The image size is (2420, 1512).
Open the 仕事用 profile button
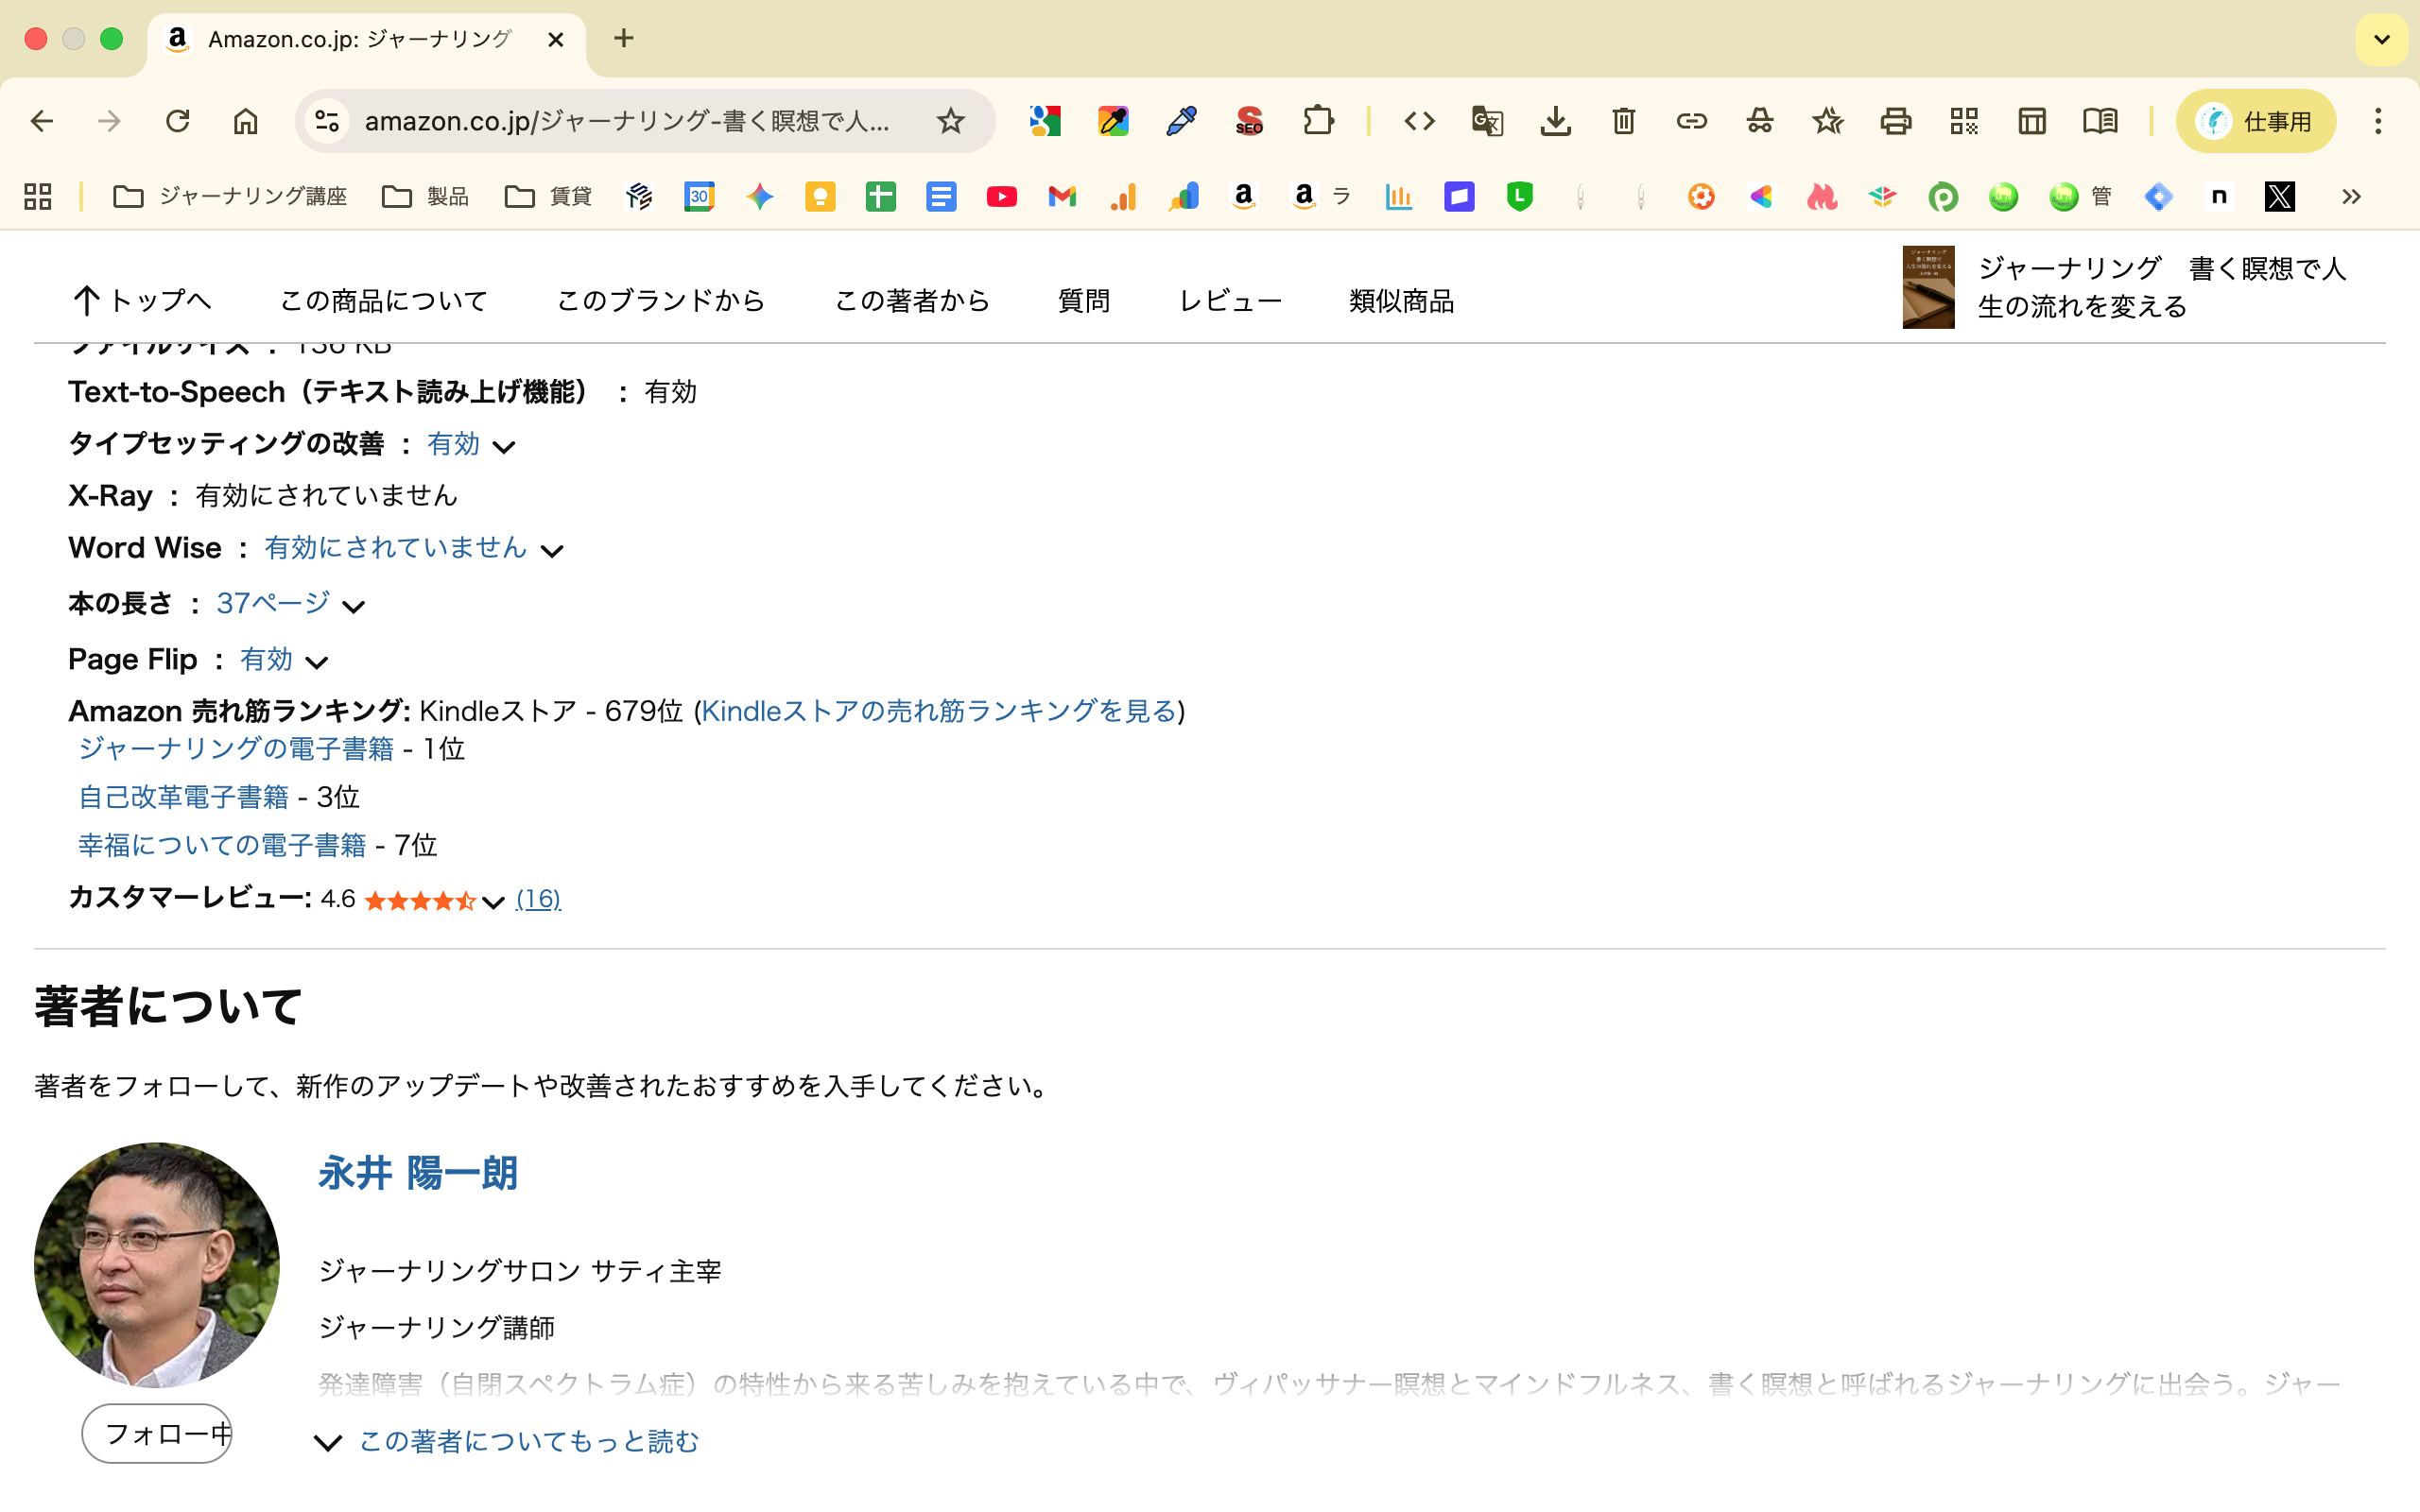[x=2256, y=121]
